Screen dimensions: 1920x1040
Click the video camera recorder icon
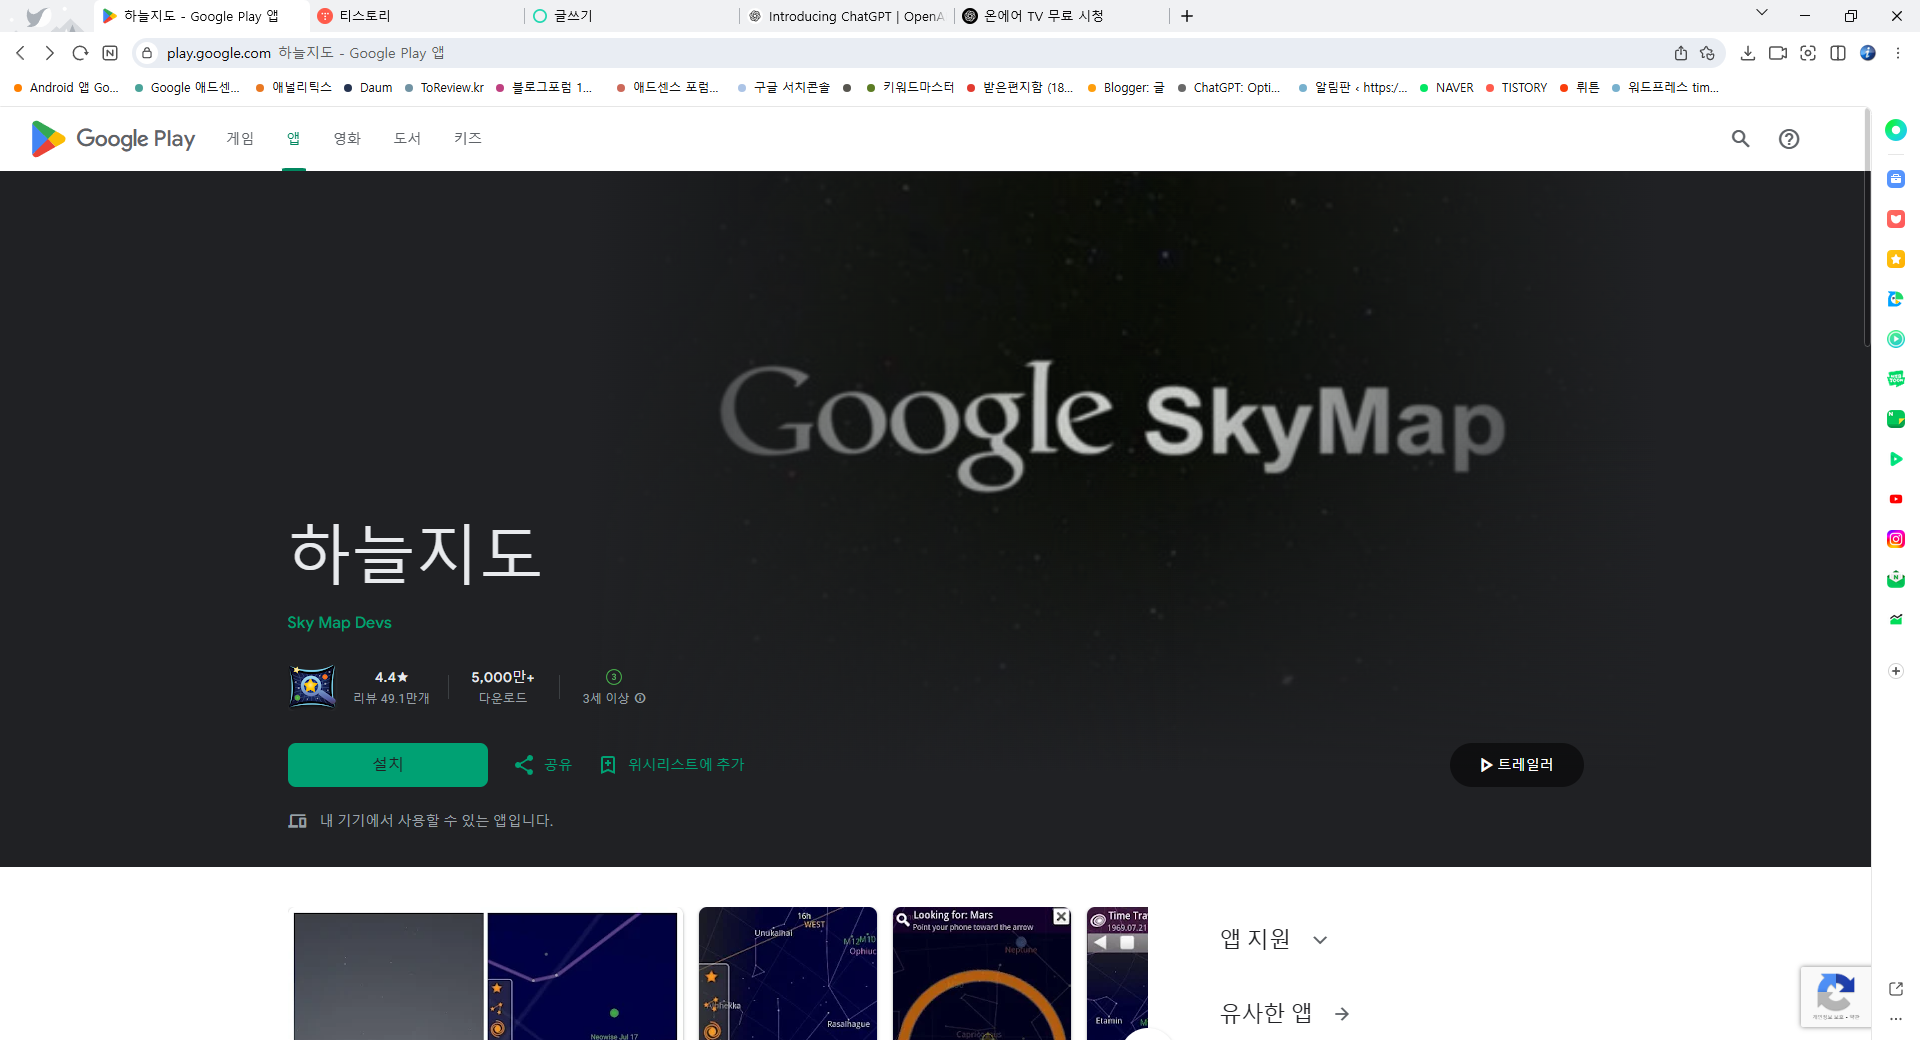click(x=1778, y=53)
